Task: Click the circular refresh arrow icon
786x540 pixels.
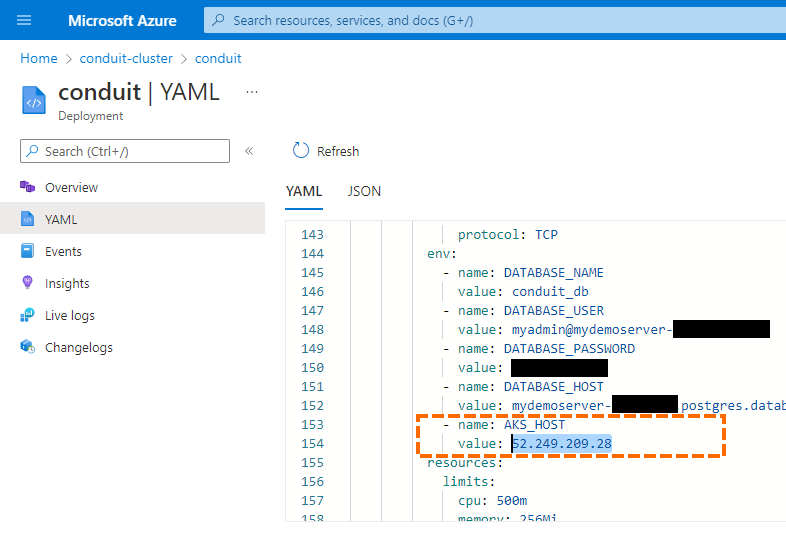Action: pyautogui.click(x=301, y=150)
